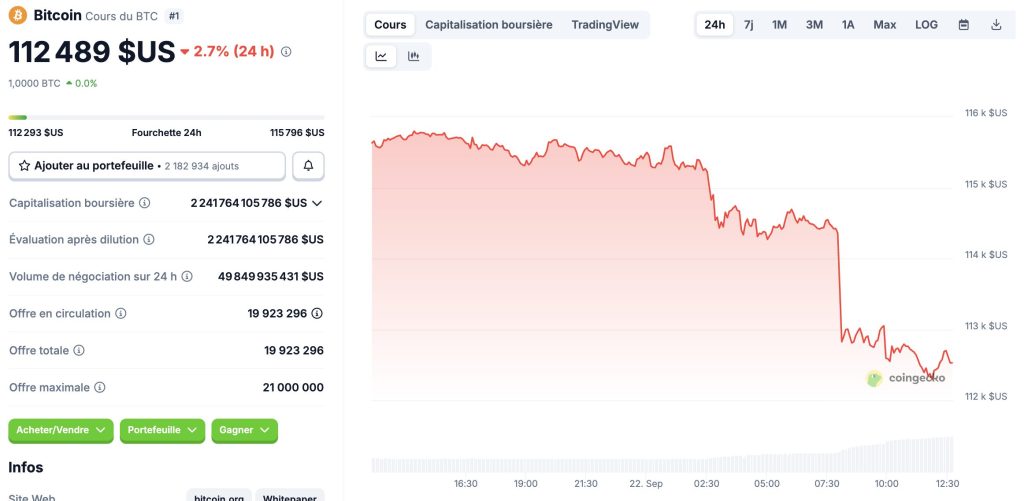Download the chart data
Viewport: 1024px width, 501px height.
click(996, 25)
